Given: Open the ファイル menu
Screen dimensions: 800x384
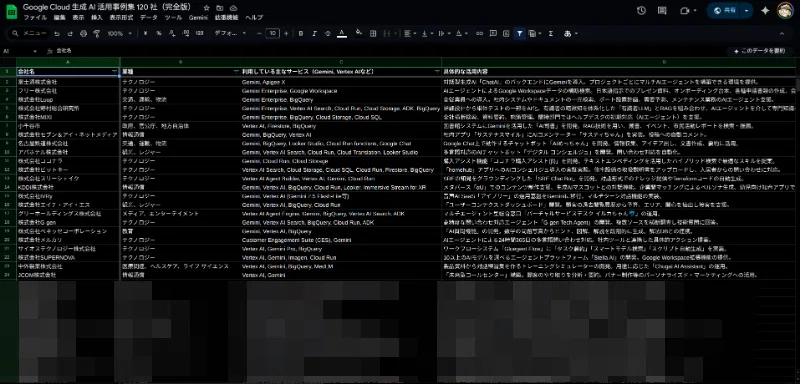Looking at the screenshot, I should click(35, 17).
